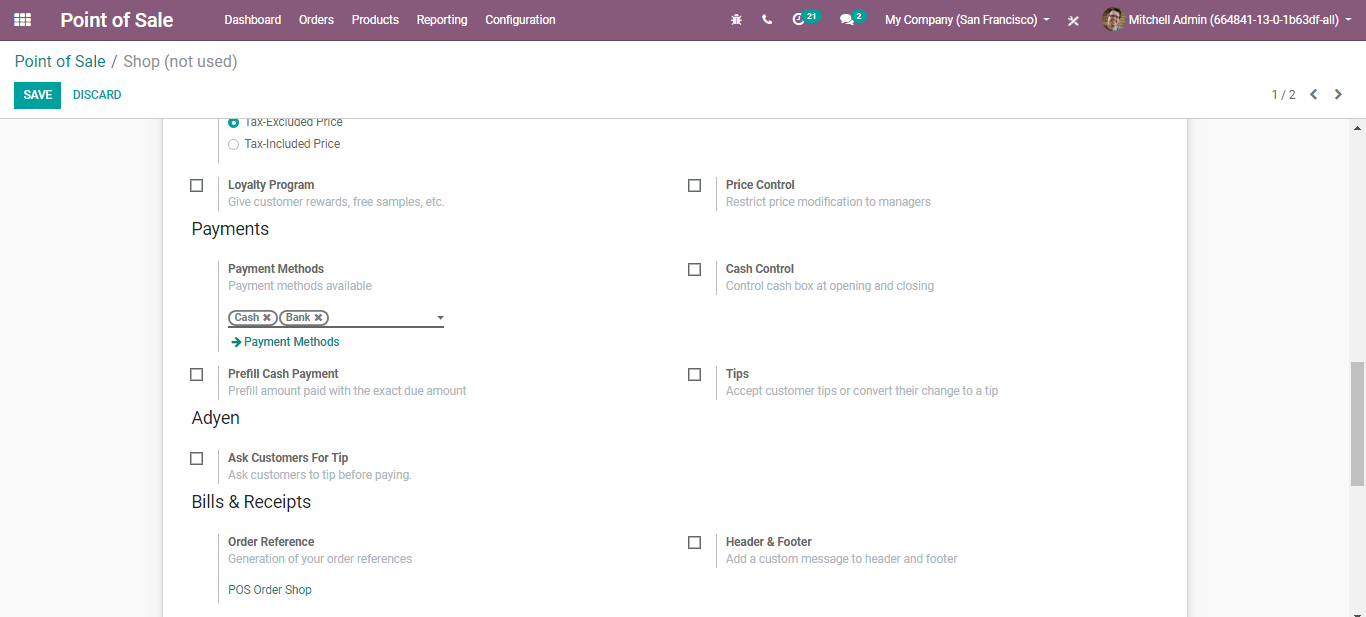Open the messages chat icon with 2 badge
1366x617 pixels.
[x=852, y=19]
